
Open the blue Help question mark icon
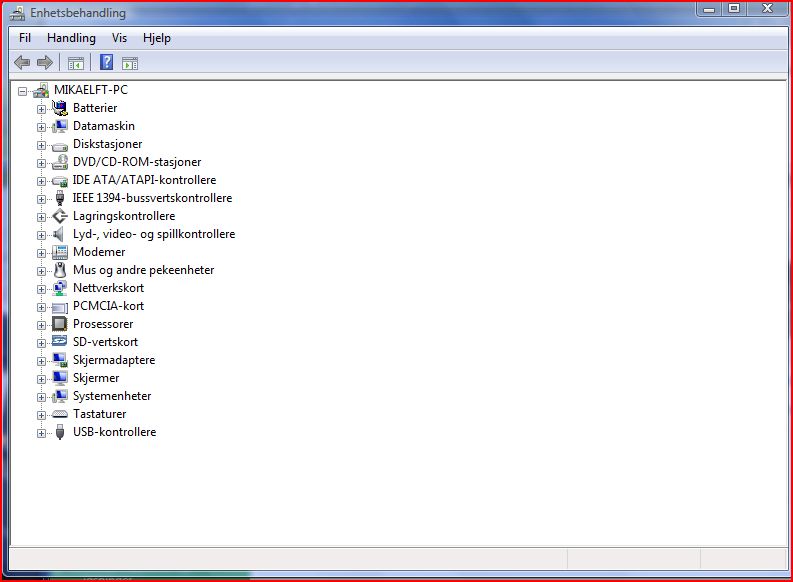point(106,62)
